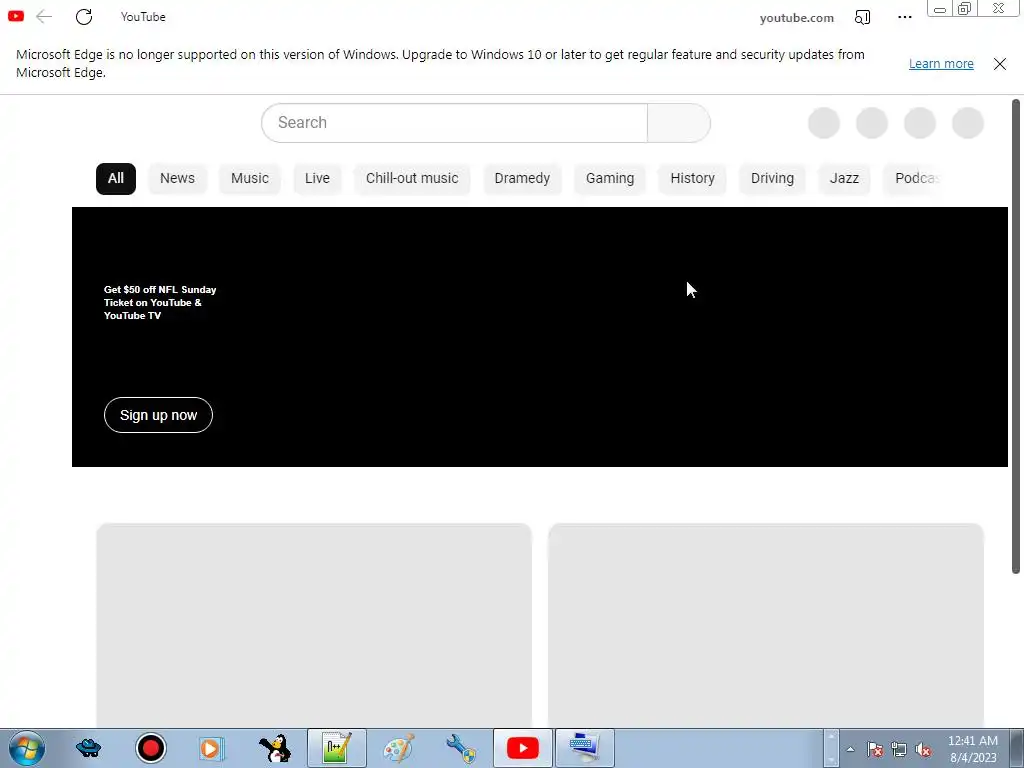Open the Windows Start menu
This screenshot has width=1024, height=768.
(x=27, y=748)
